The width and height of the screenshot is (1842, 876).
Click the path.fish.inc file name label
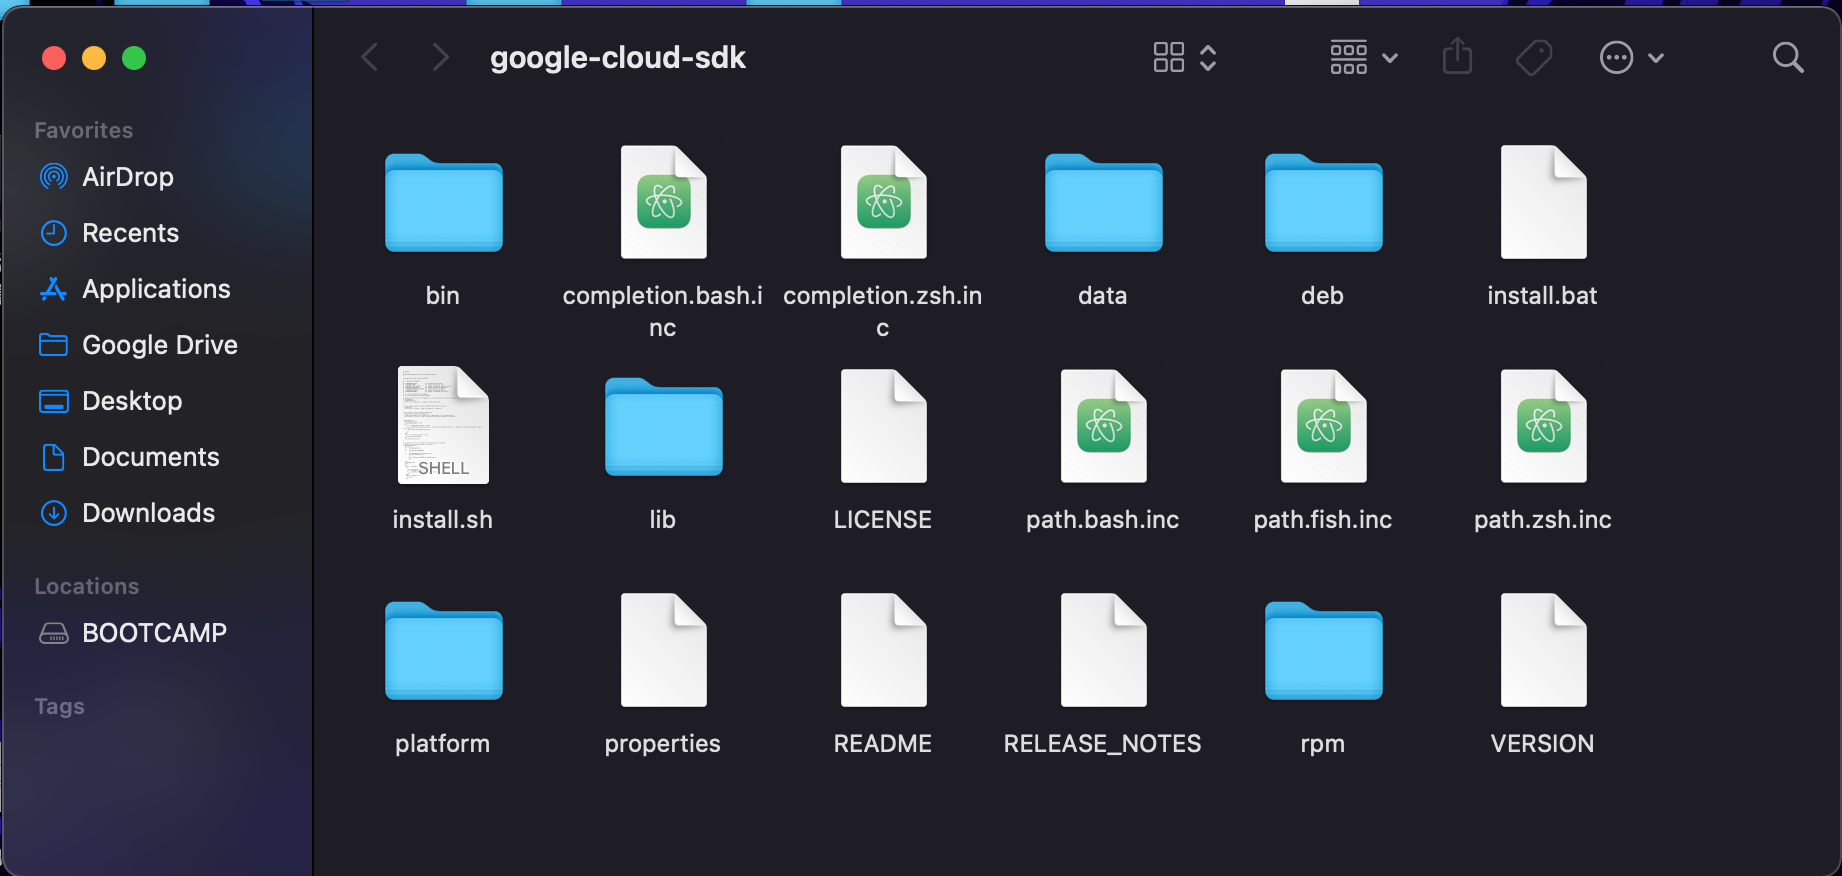pos(1323,519)
